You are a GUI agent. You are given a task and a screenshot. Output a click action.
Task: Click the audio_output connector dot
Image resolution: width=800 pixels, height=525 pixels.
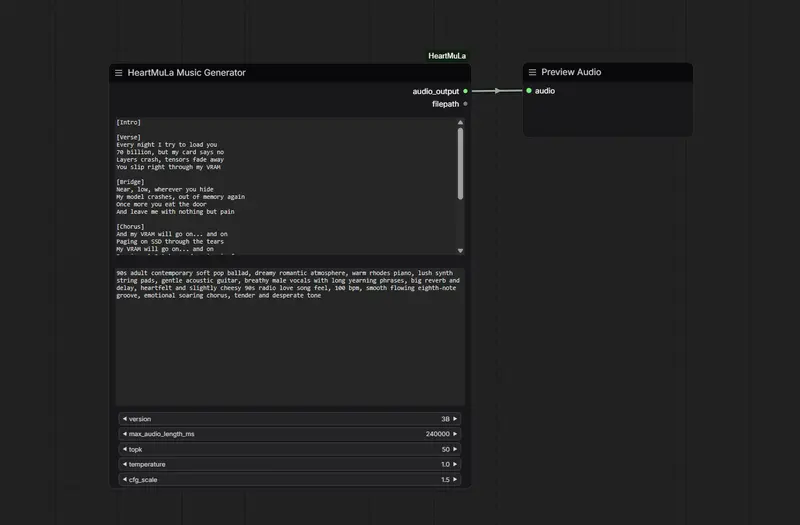click(465, 91)
